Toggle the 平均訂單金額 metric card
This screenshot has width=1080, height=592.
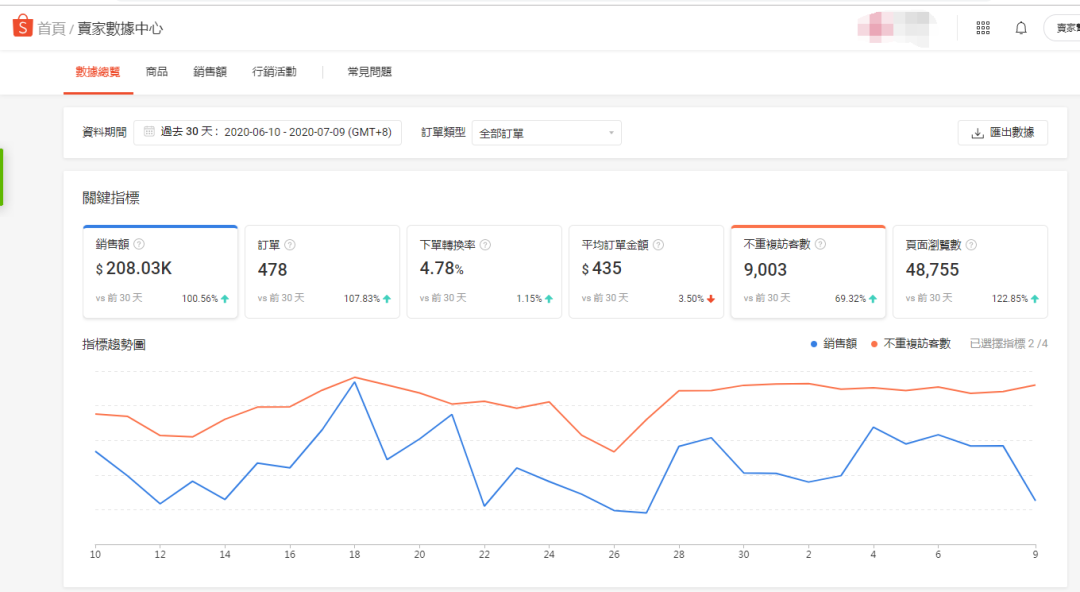point(646,272)
